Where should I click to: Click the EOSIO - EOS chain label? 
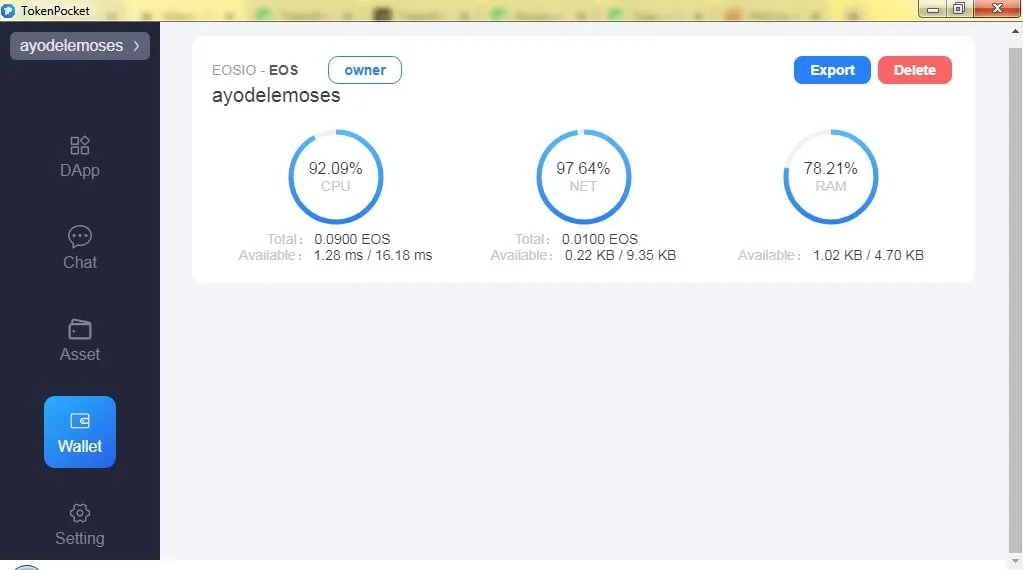(x=255, y=70)
